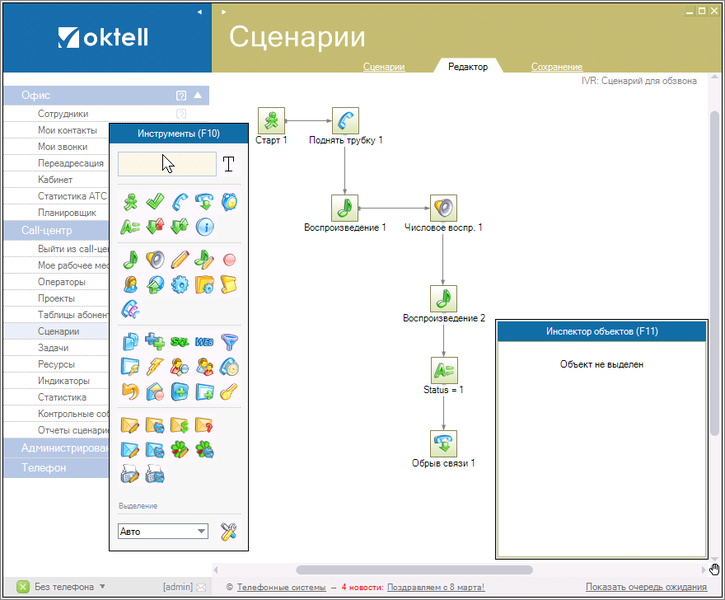Select the envelope with red question mark tool

tap(204, 425)
